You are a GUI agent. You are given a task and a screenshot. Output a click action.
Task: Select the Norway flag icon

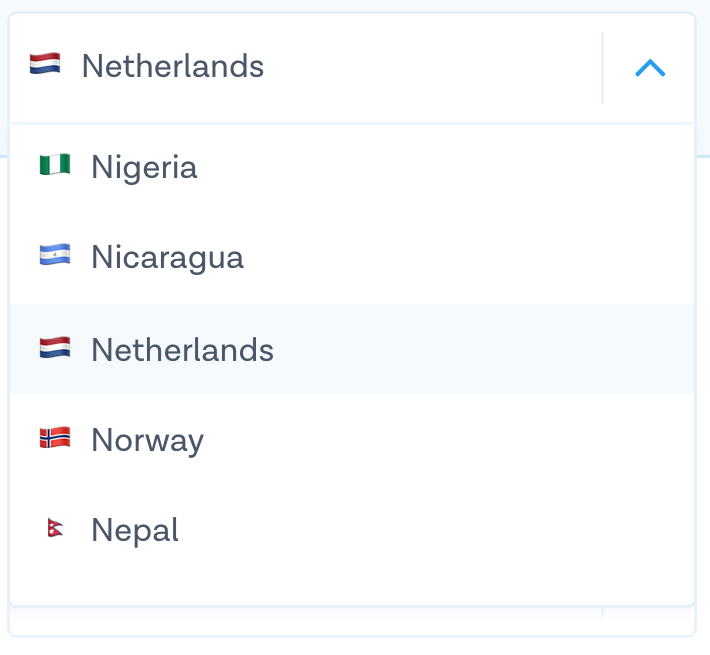click(55, 438)
